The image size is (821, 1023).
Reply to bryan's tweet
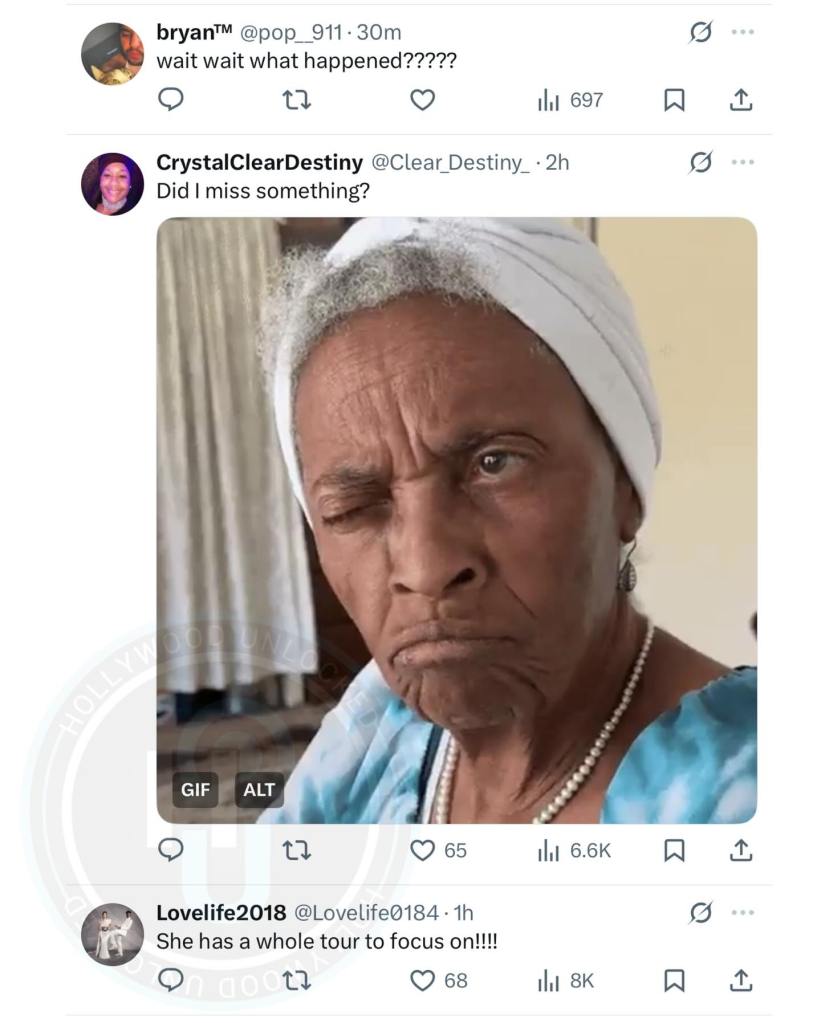tap(171, 100)
